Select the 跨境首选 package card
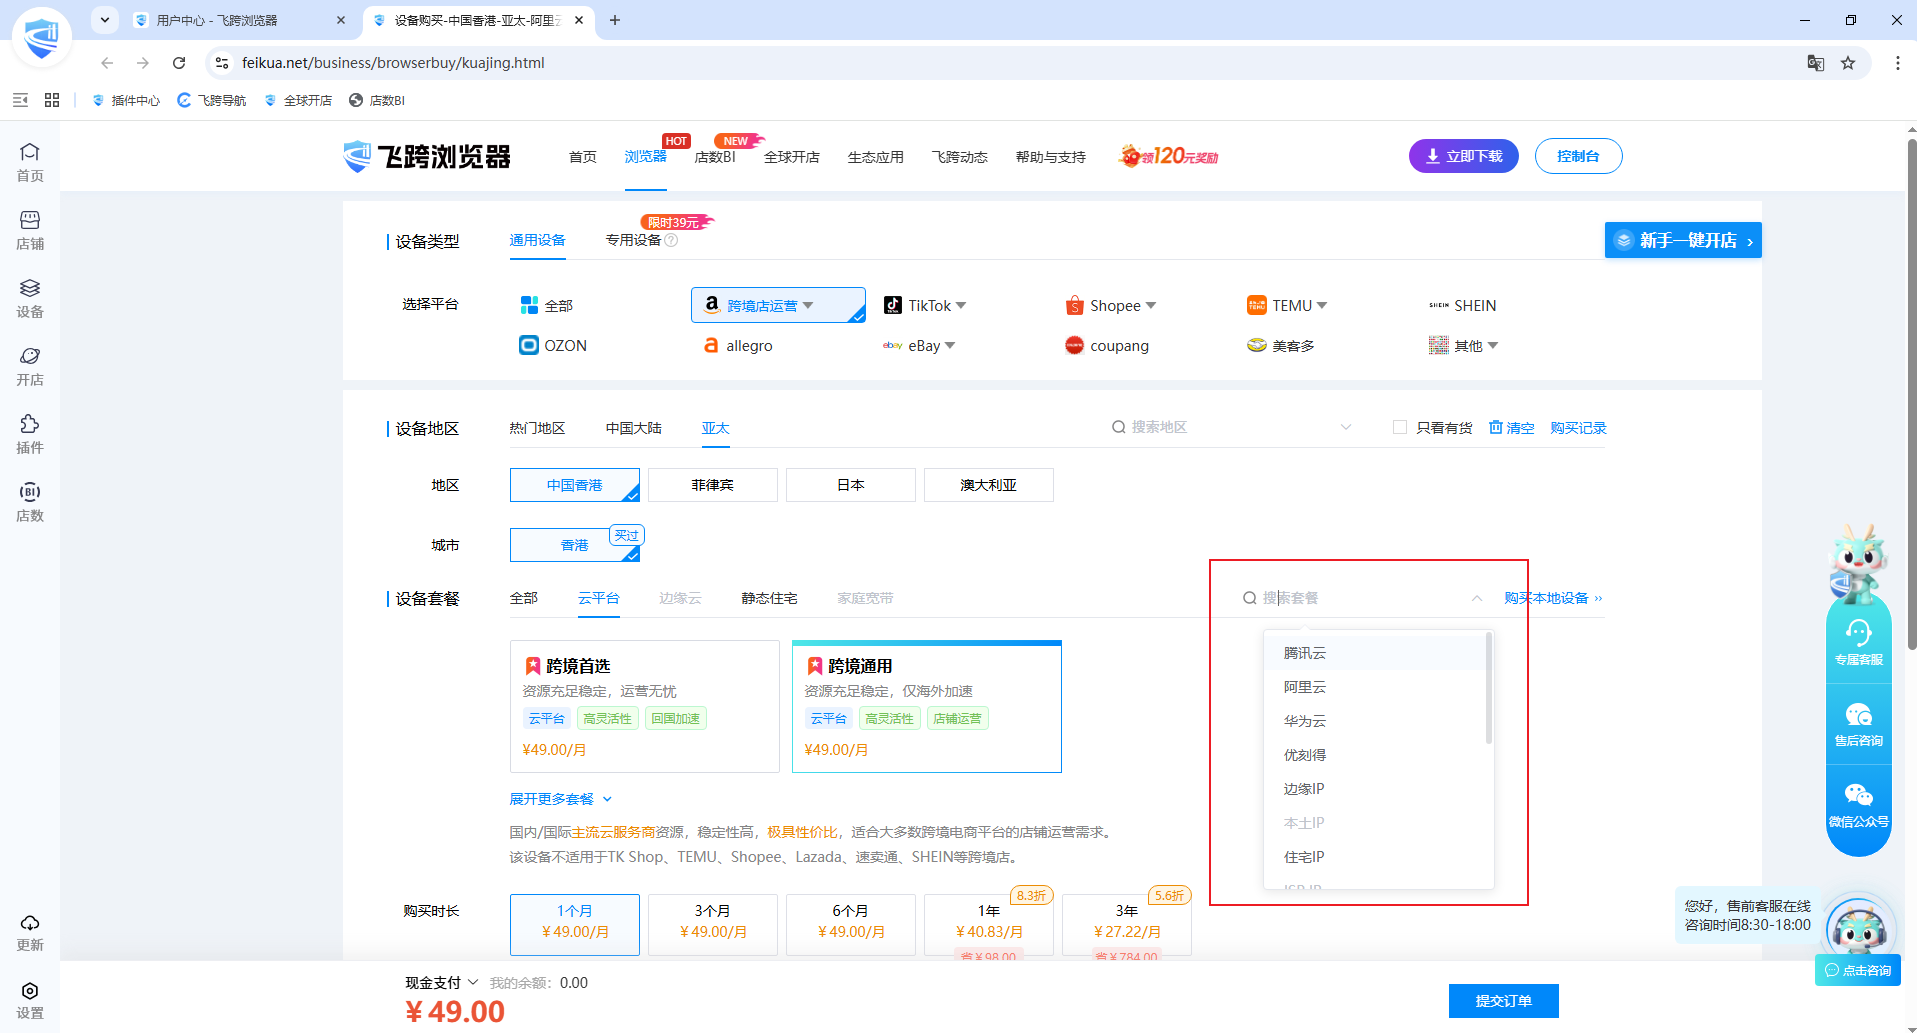 click(x=645, y=706)
